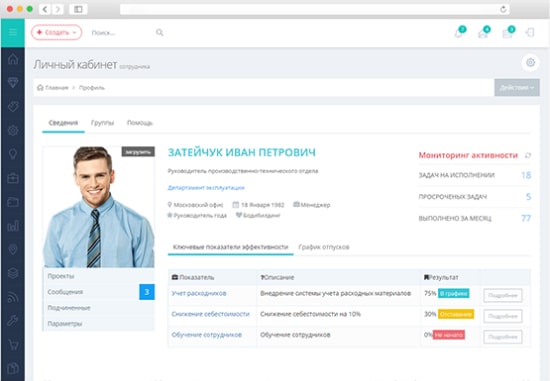This screenshot has width=550, height=381.
Task: Open the shopping cart icon in the sidebar
Action: coord(13,345)
